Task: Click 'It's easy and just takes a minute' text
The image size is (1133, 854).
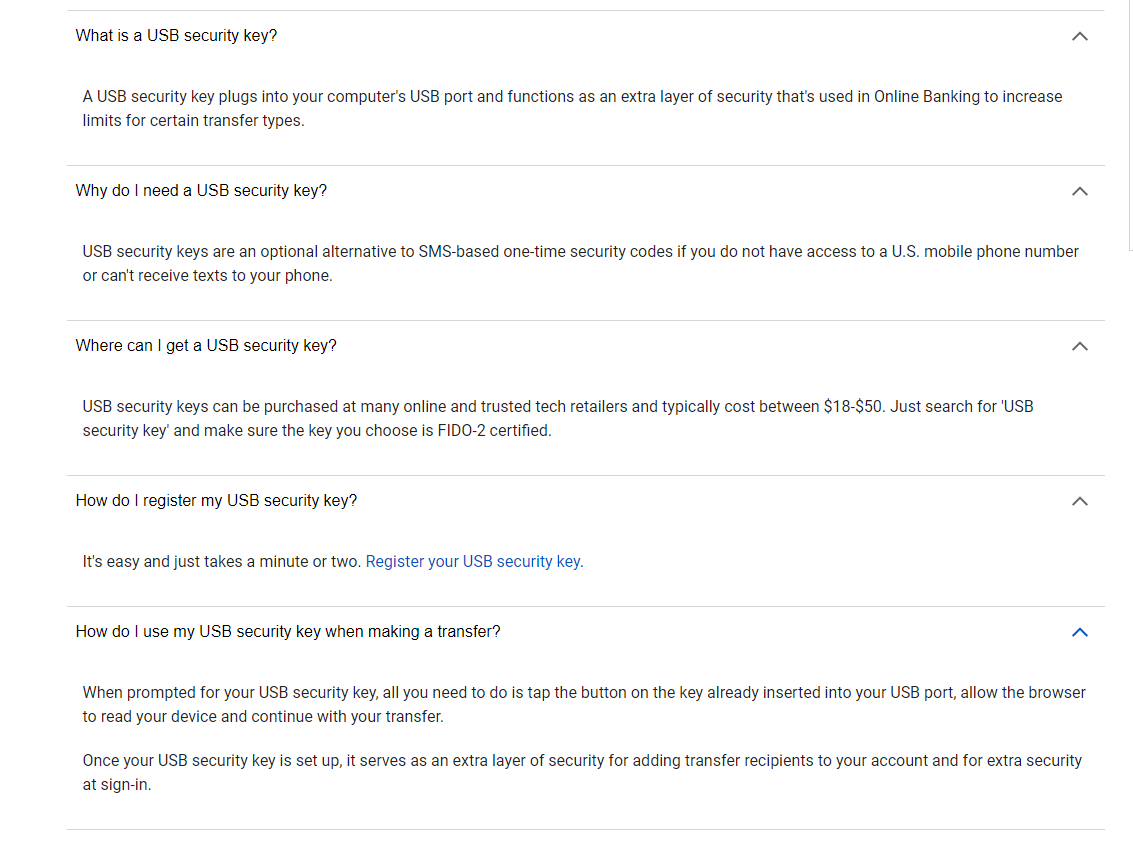Action: coord(221,561)
